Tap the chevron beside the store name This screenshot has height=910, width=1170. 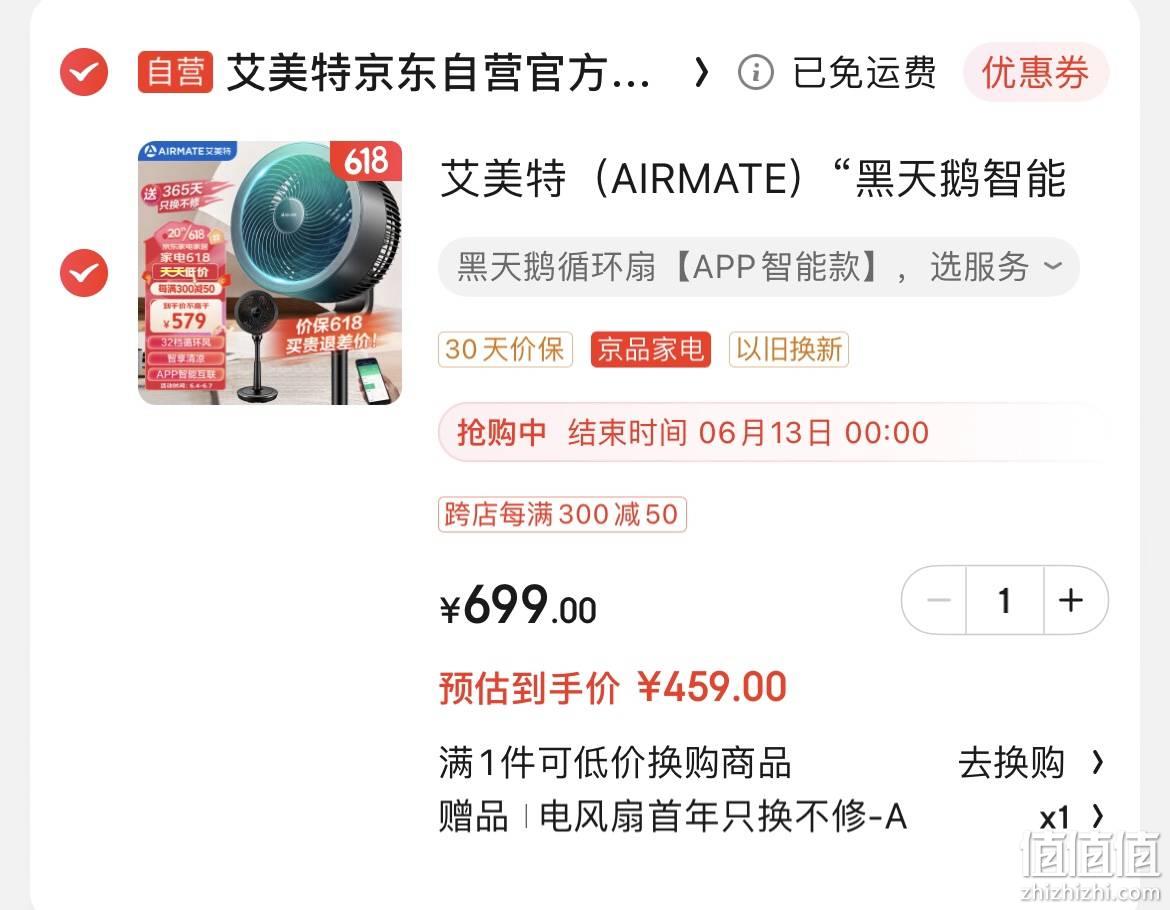(701, 72)
